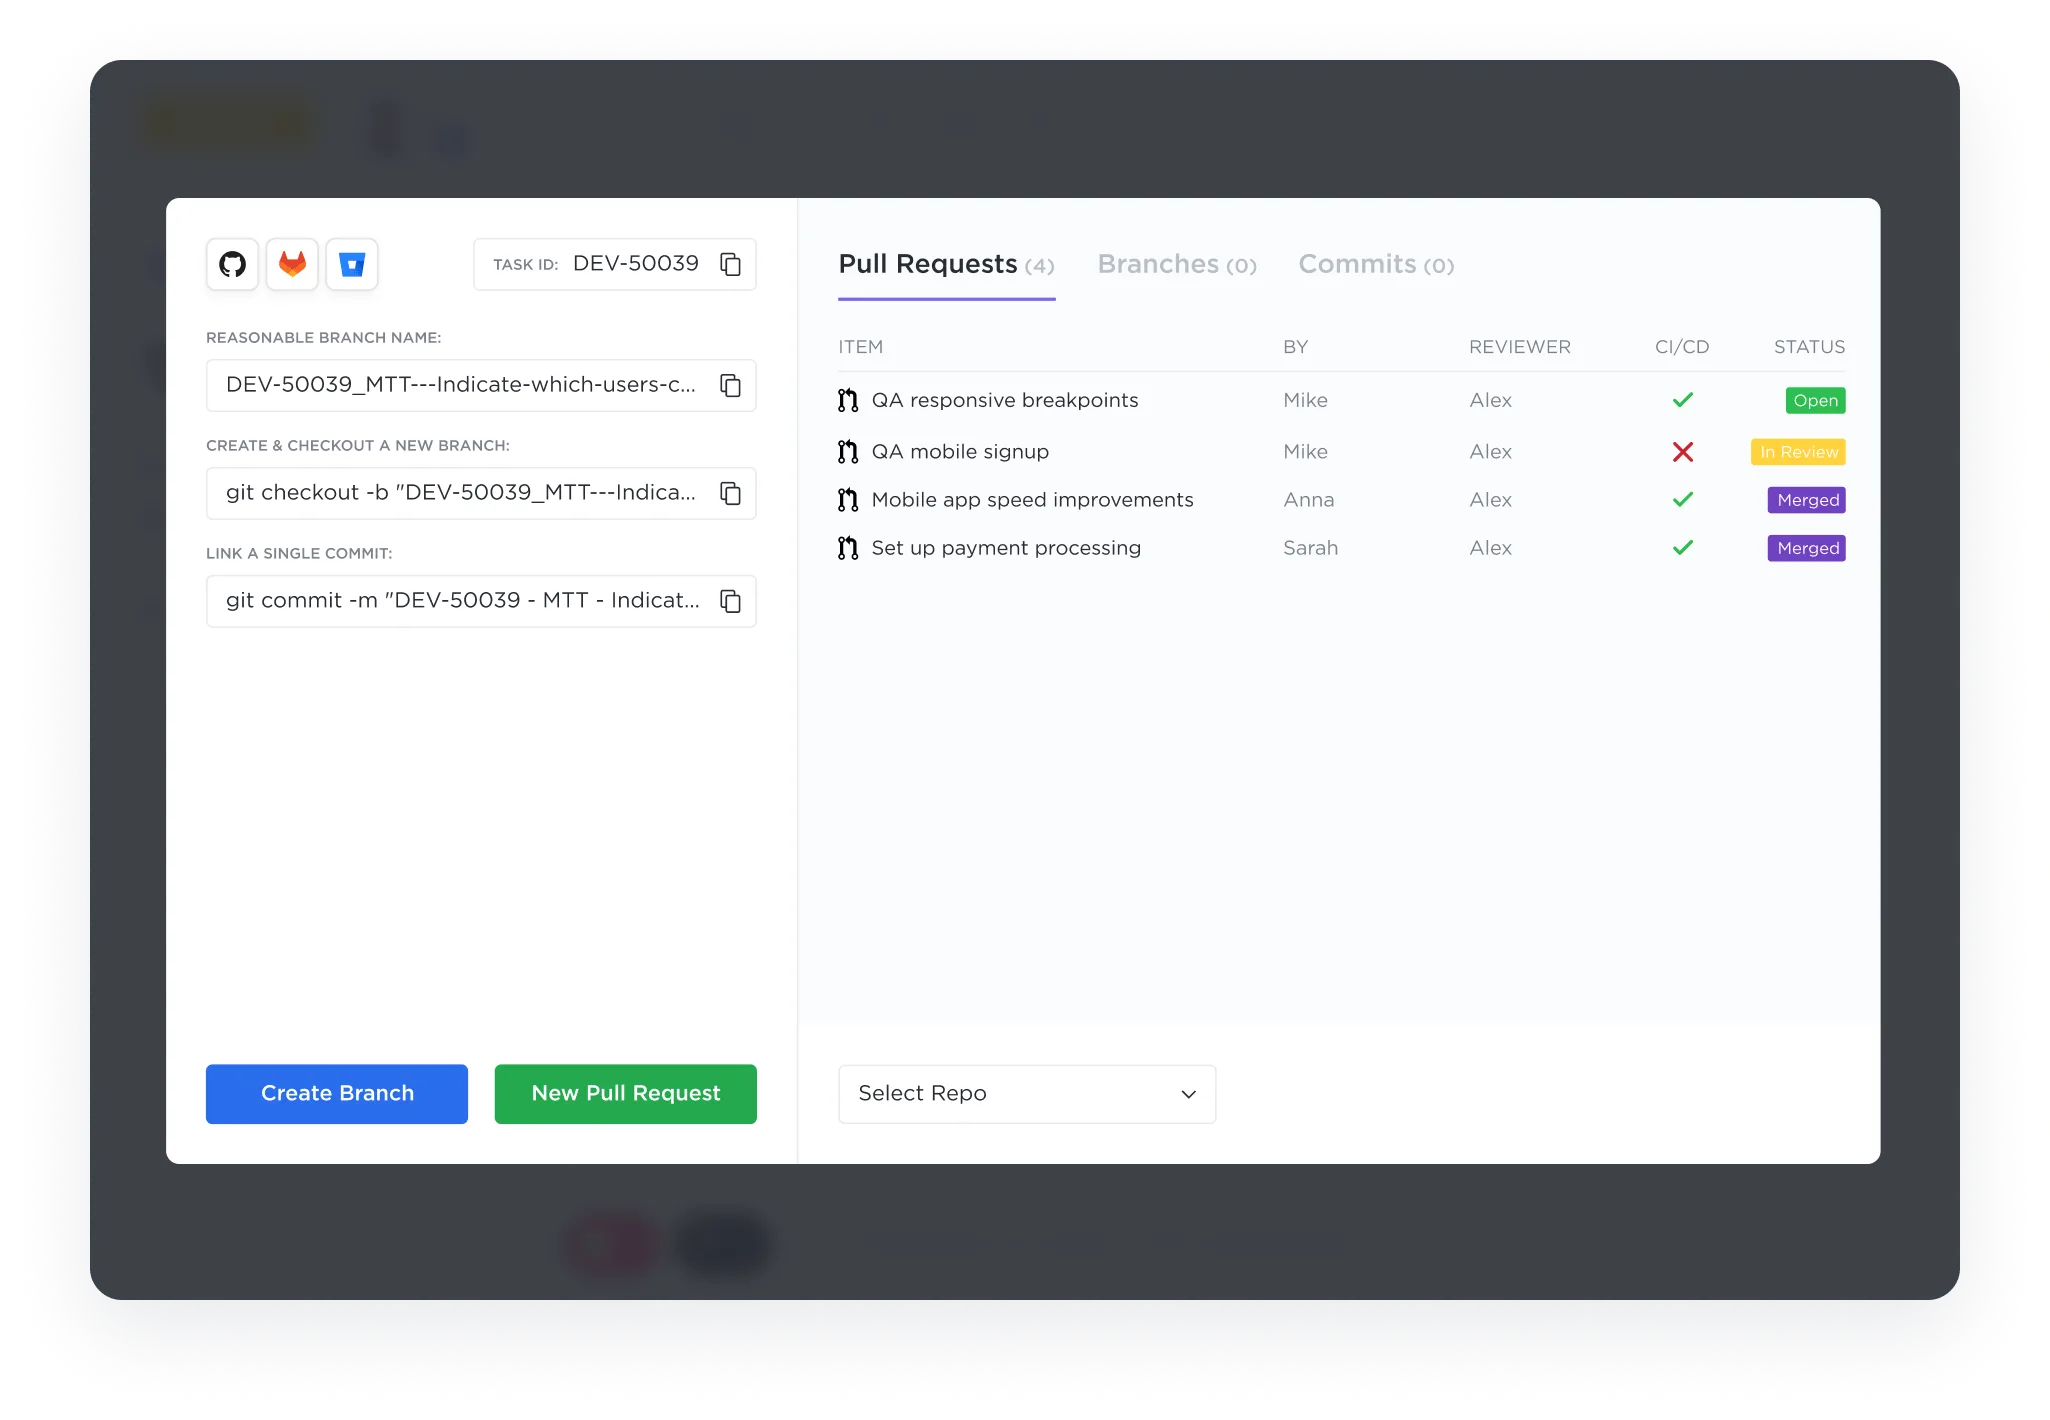This screenshot has height=1420, width=2050.
Task: Open the Select Repo dropdown
Action: tap(1027, 1094)
